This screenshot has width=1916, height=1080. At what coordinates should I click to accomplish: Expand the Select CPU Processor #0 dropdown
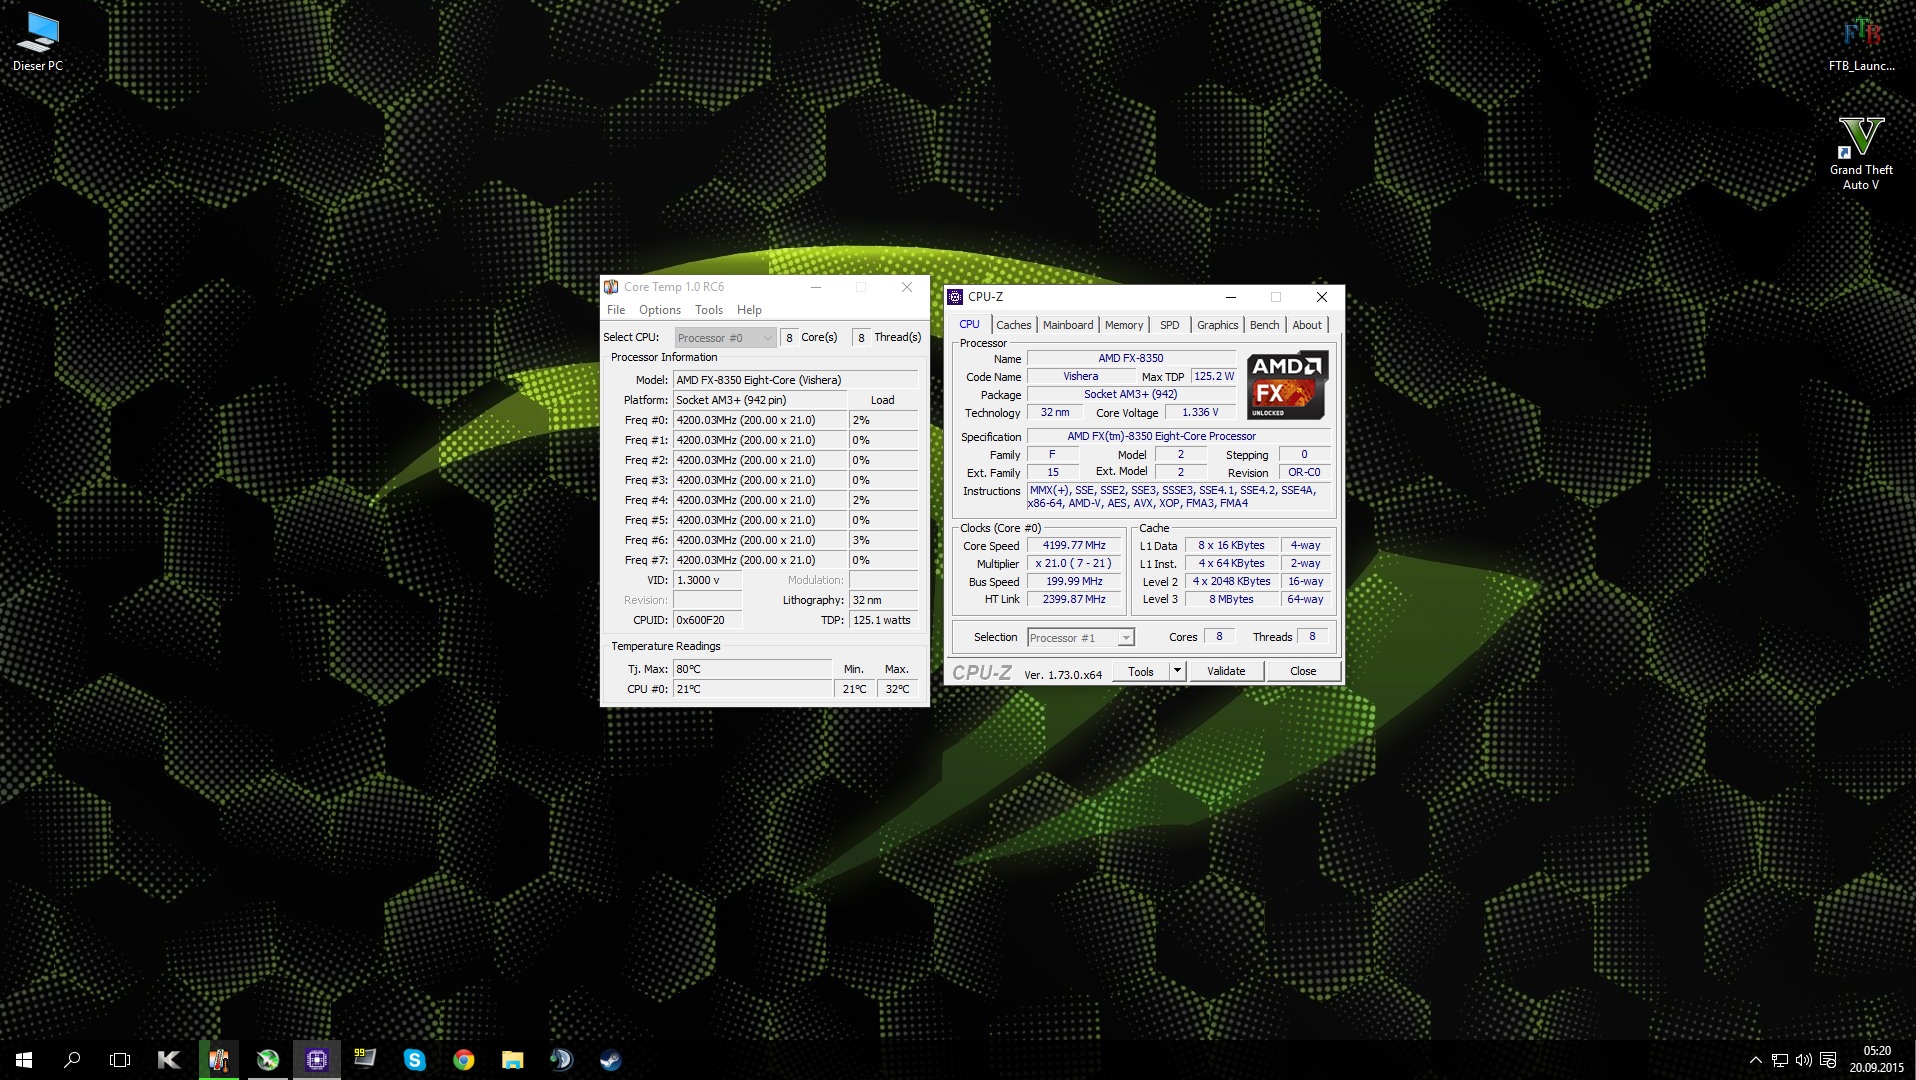pos(725,338)
